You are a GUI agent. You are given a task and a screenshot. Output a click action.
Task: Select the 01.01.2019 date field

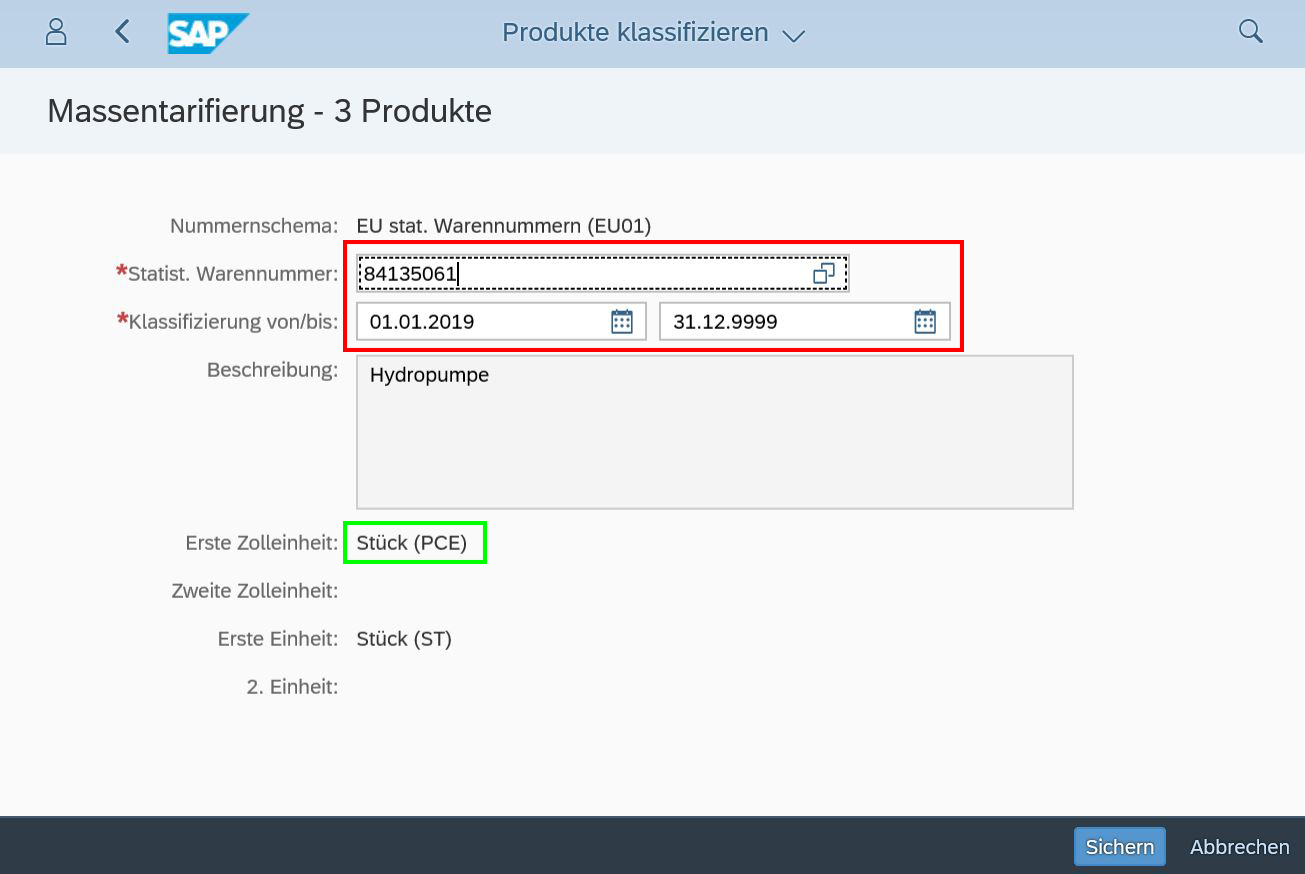click(480, 321)
